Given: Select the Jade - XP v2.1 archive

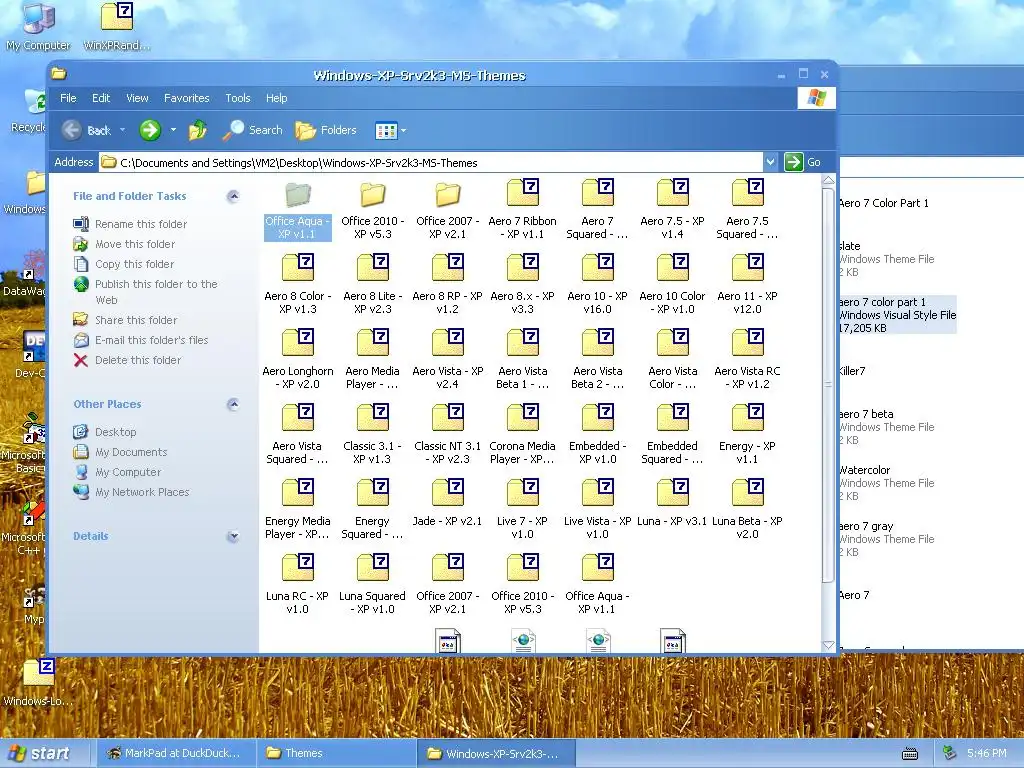Looking at the screenshot, I should click(x=447, y=503).
